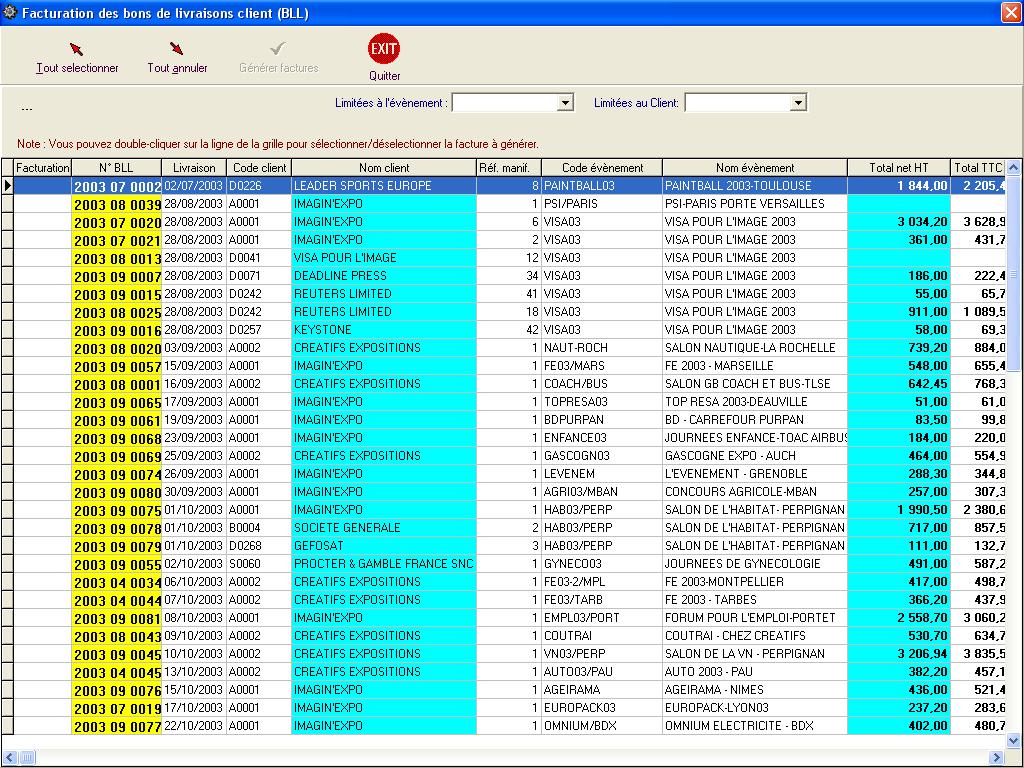The image size is (1024, 768).
Task: Click the NAUT-ROCH event code cell
Action: 602,348
